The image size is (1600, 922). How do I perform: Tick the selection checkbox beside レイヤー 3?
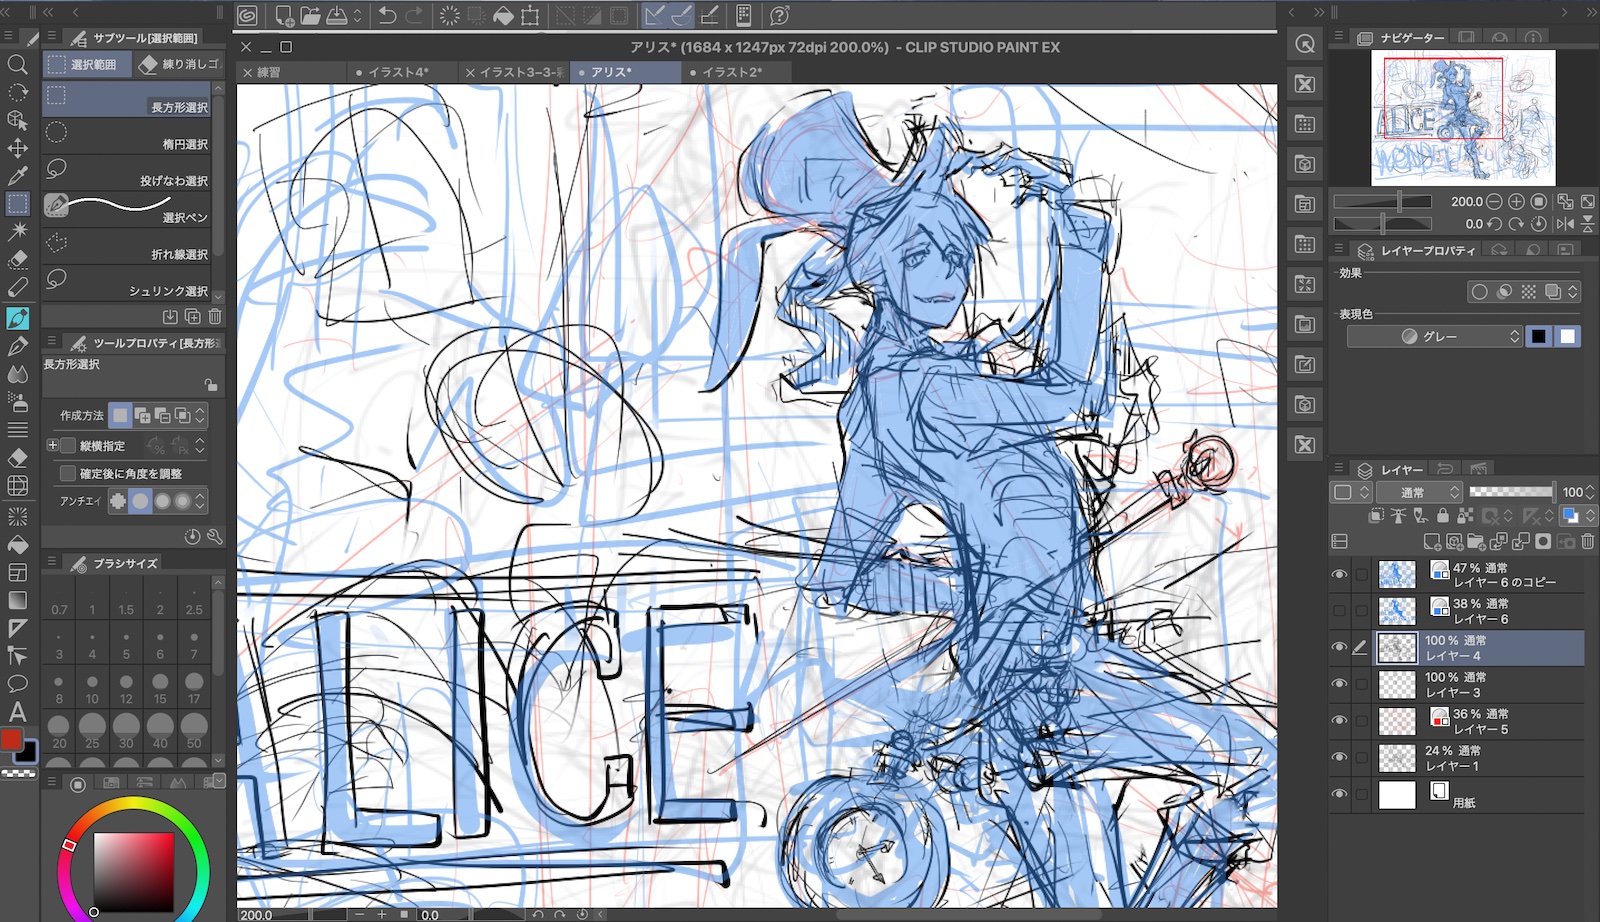(1361, 684)
